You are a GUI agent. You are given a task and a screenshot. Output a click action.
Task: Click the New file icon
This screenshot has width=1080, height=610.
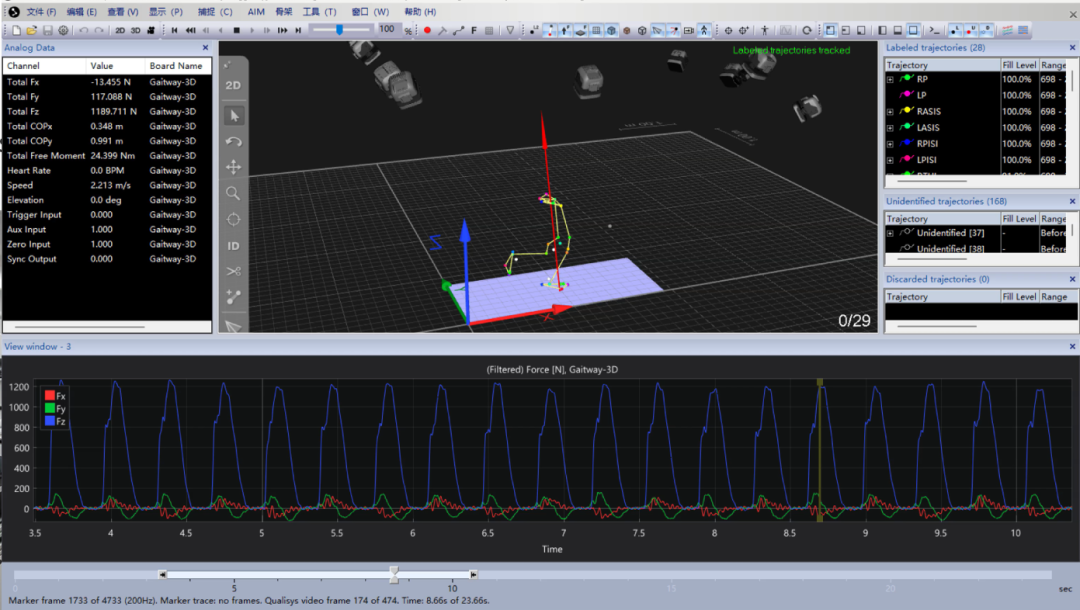(x=17, y=30)
